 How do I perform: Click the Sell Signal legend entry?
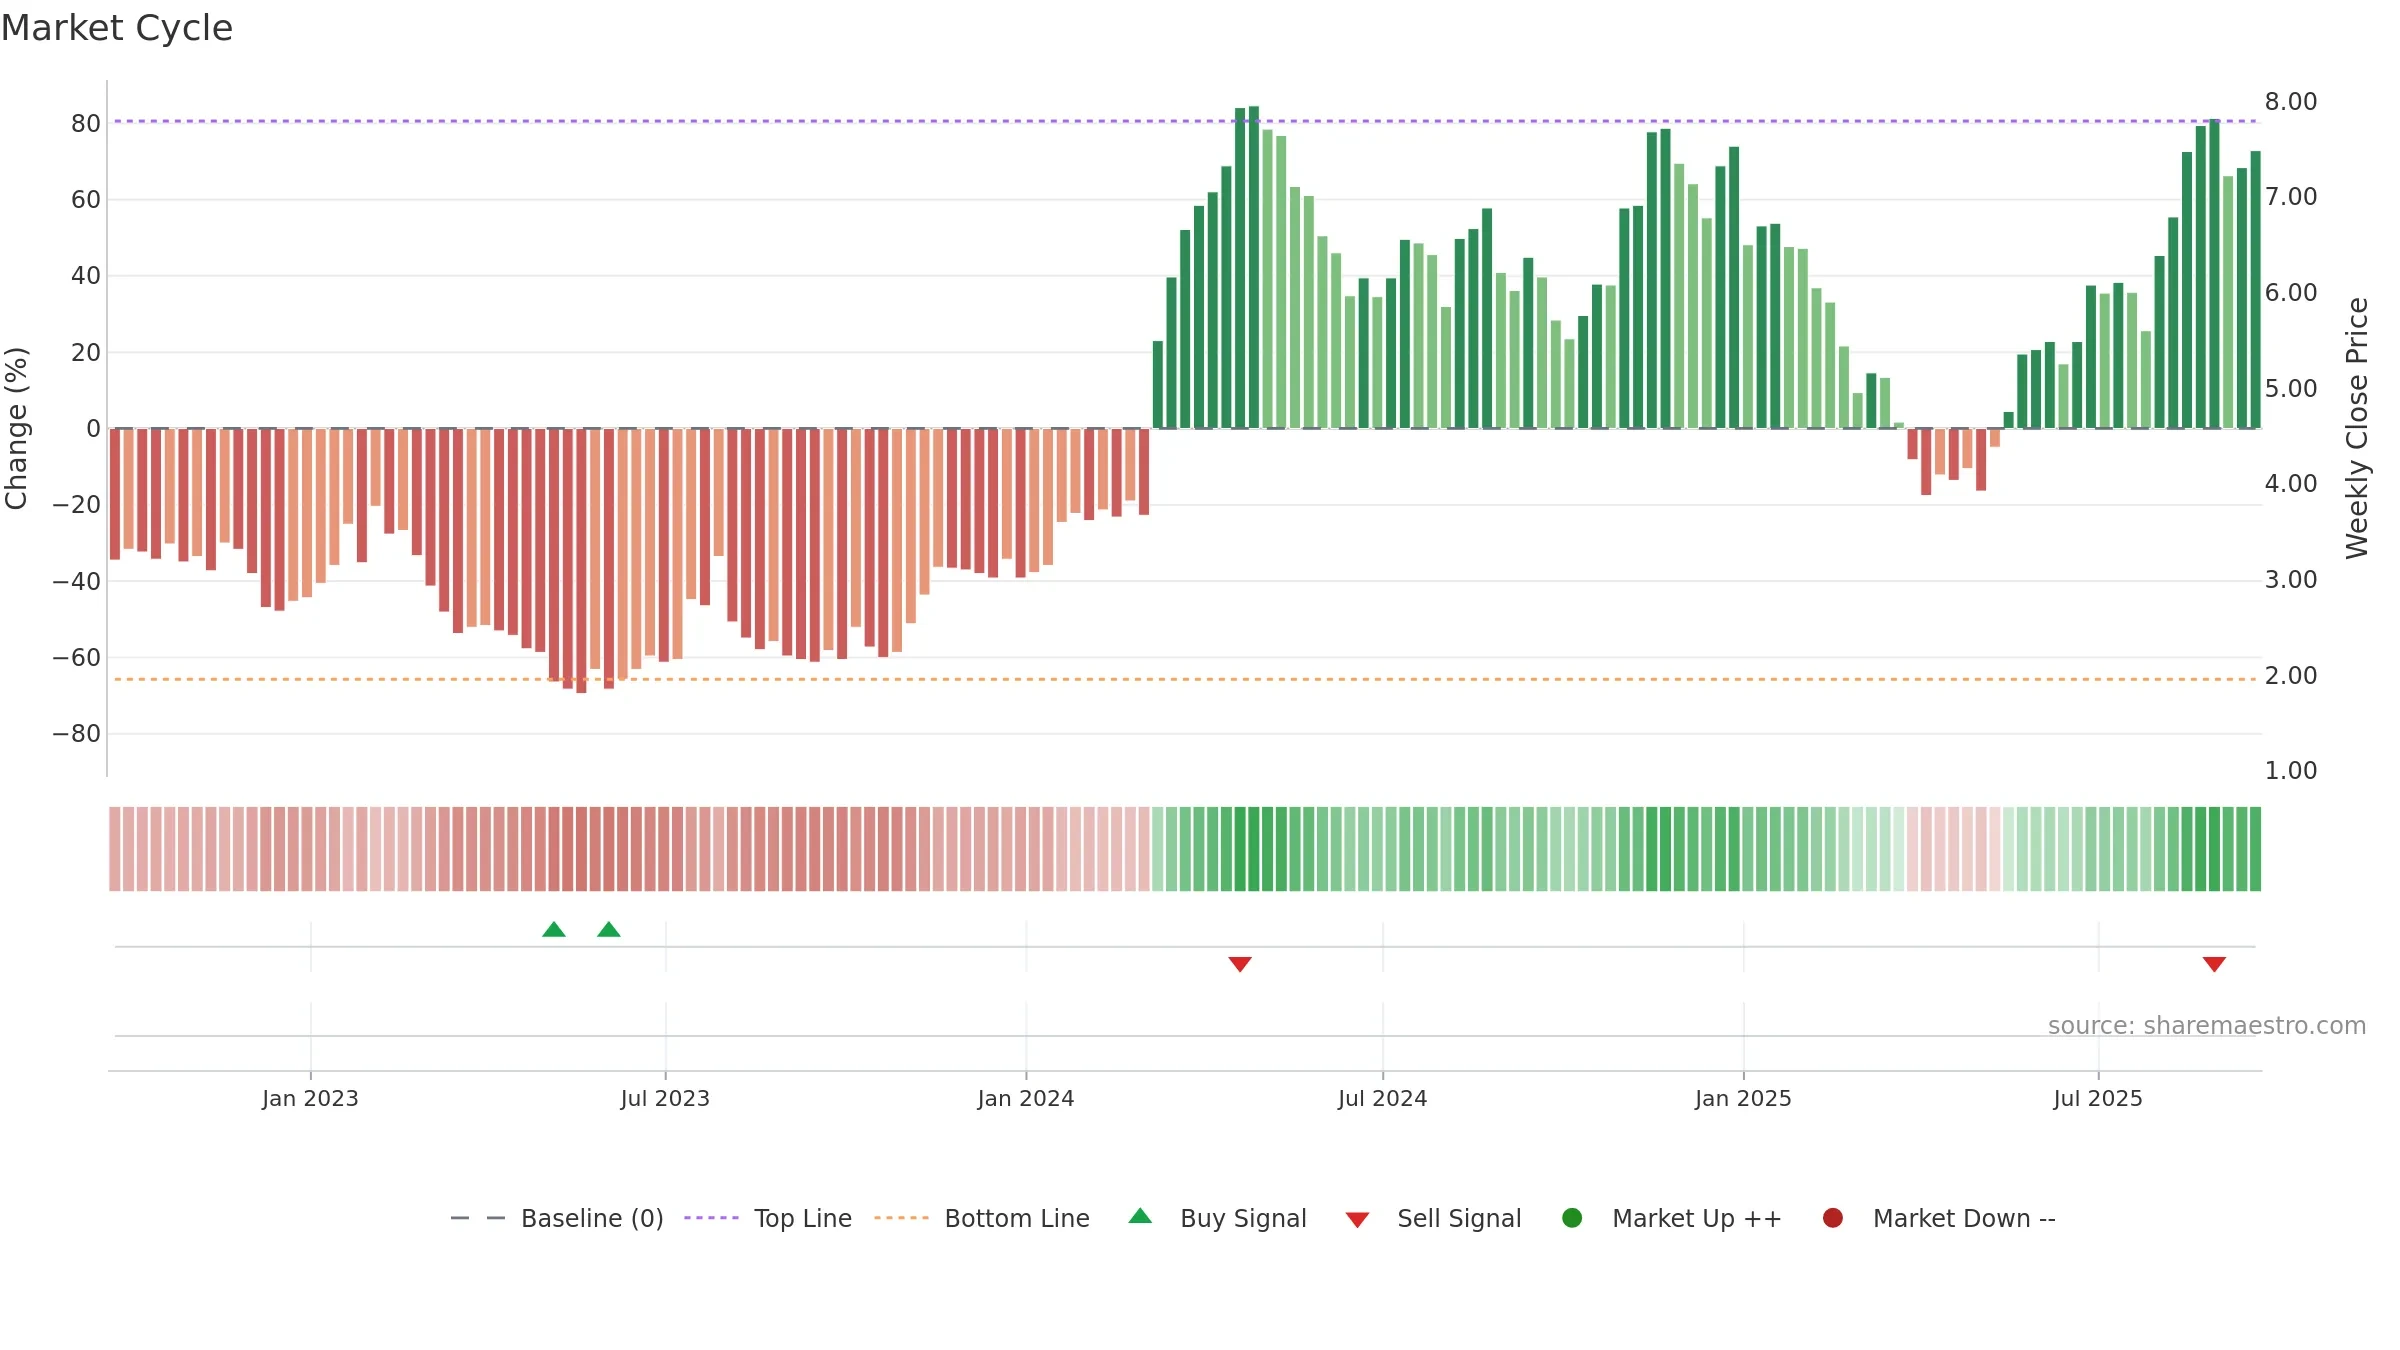point(1433,1218)
